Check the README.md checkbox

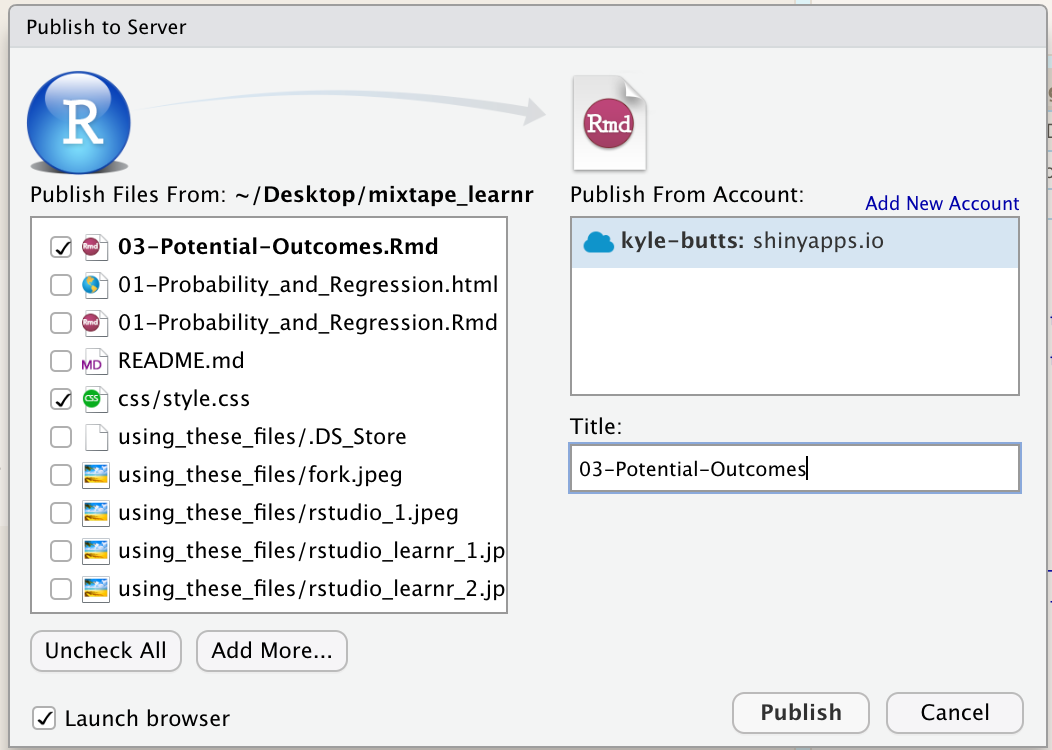tap(61, 361)
